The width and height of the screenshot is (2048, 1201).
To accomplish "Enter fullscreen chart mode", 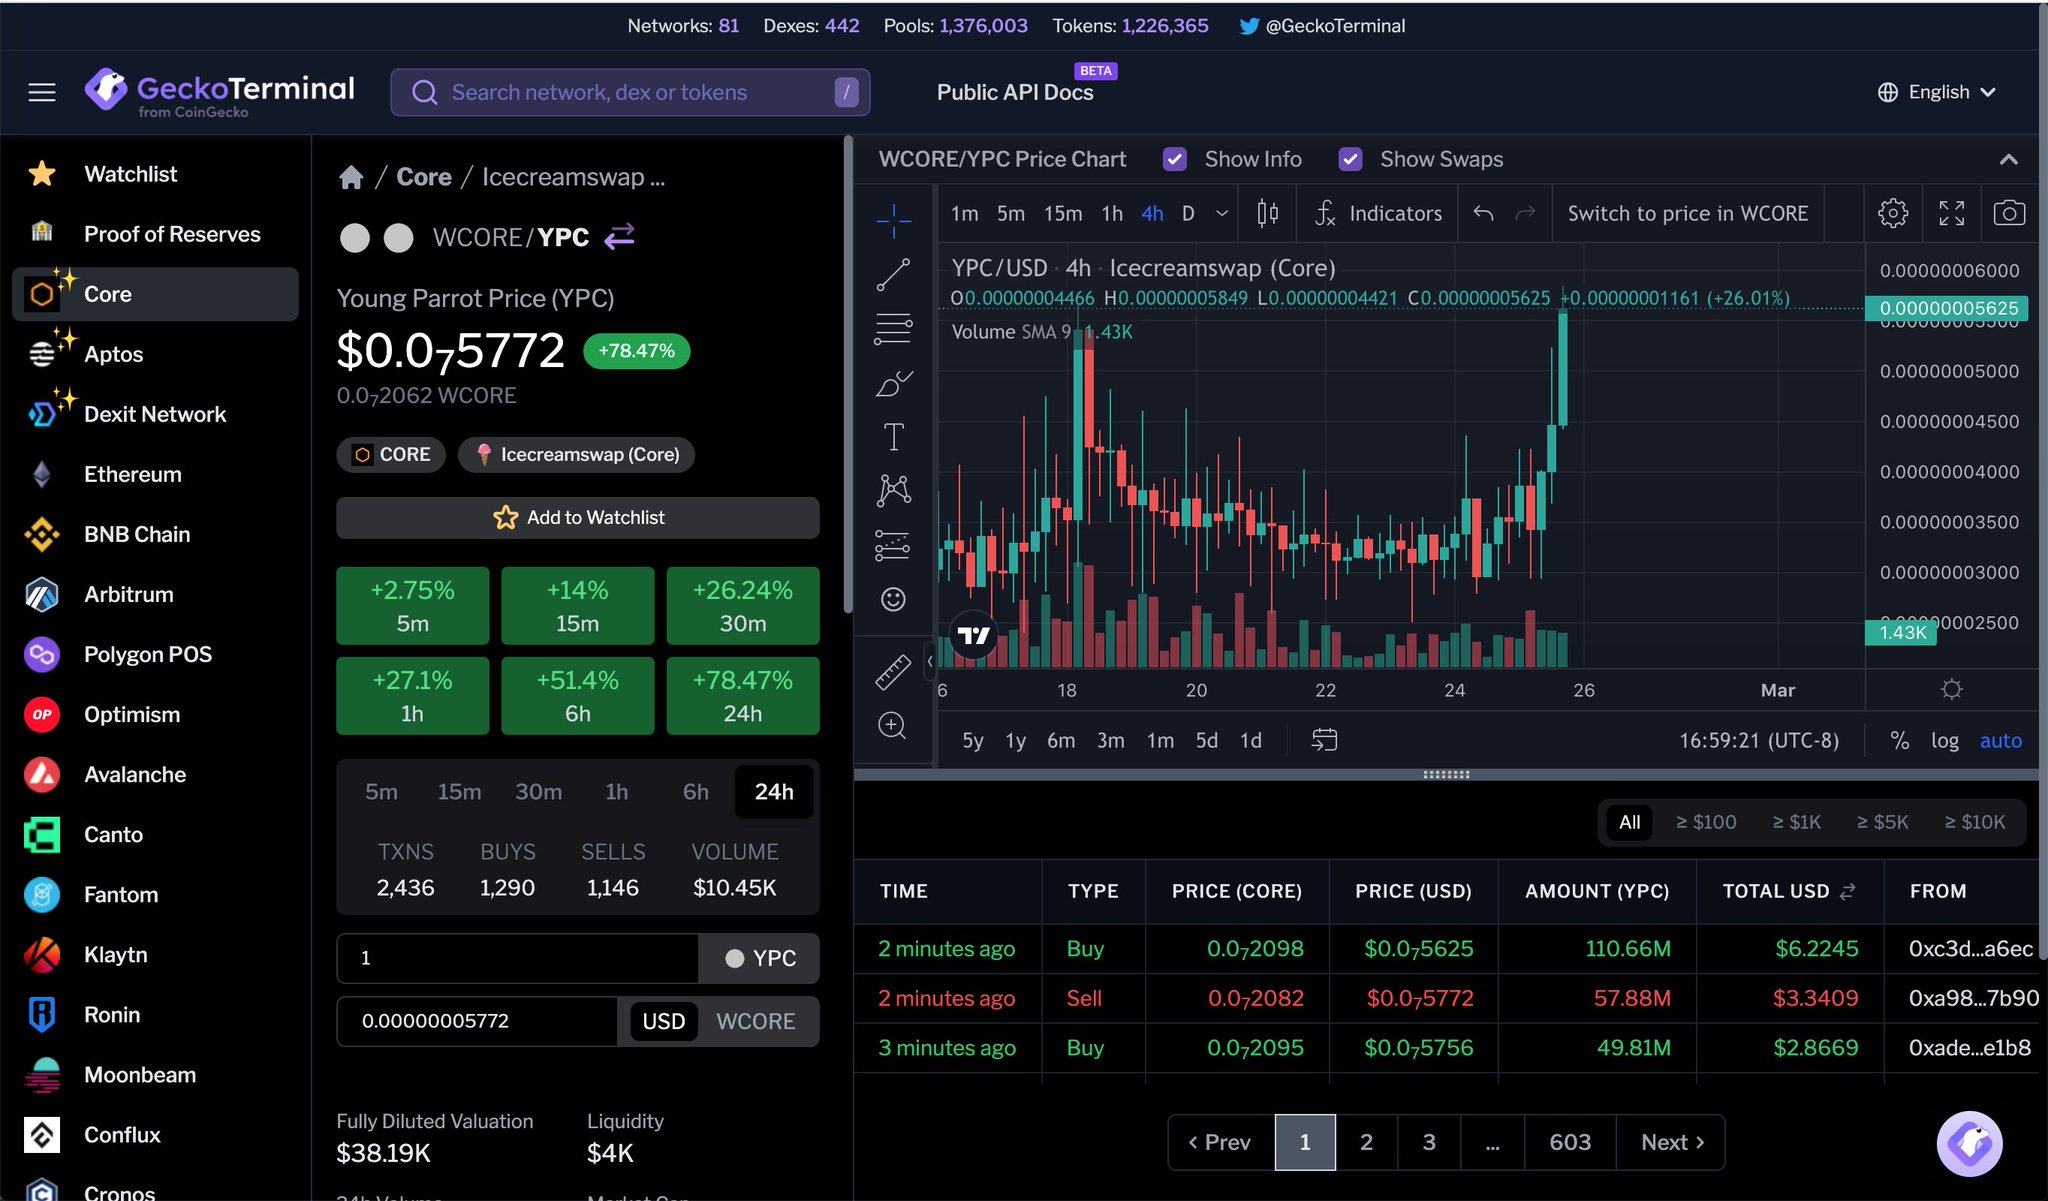I will click(x=1951, y=213).
